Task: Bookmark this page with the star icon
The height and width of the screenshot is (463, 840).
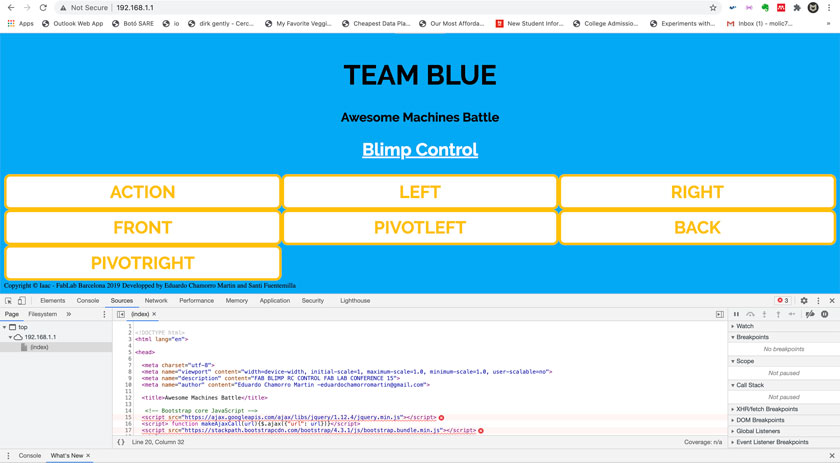Action: 713,8
